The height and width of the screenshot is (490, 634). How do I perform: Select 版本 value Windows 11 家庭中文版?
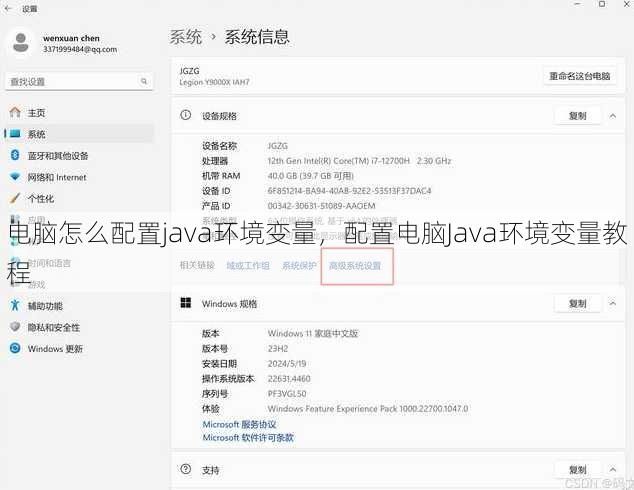[x=313, y=334]
